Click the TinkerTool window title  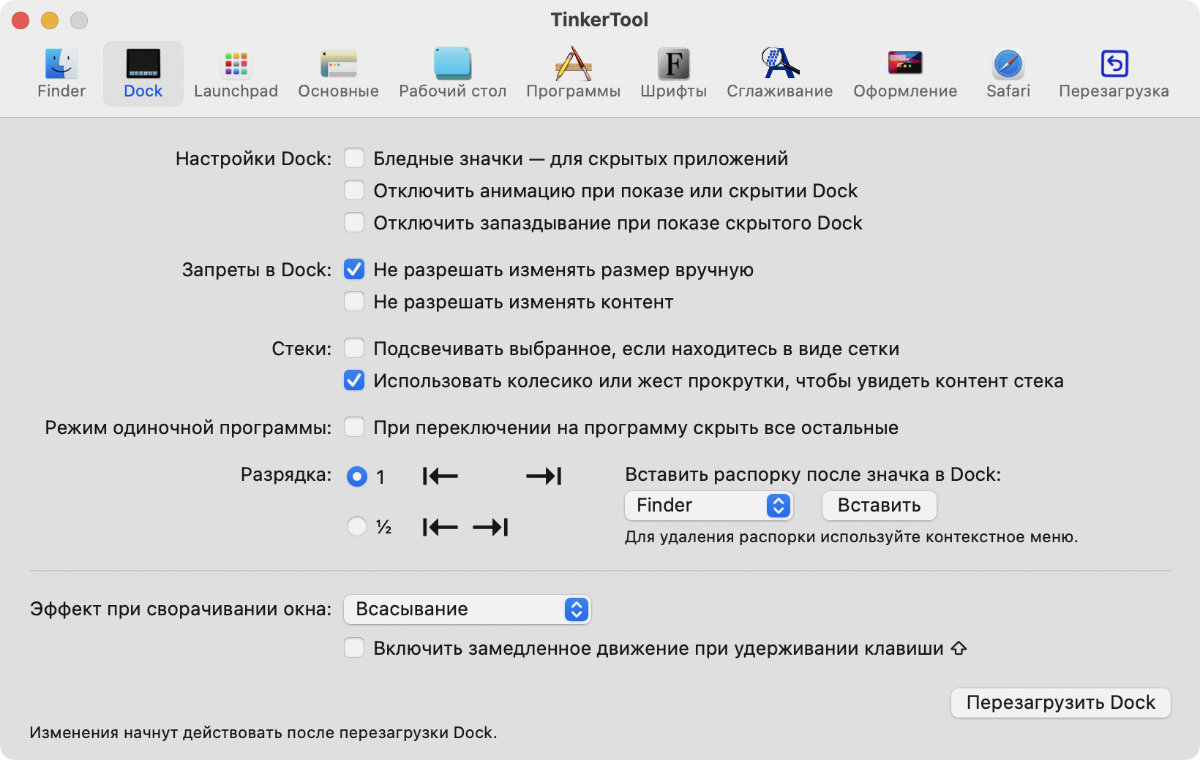[600, 20]
